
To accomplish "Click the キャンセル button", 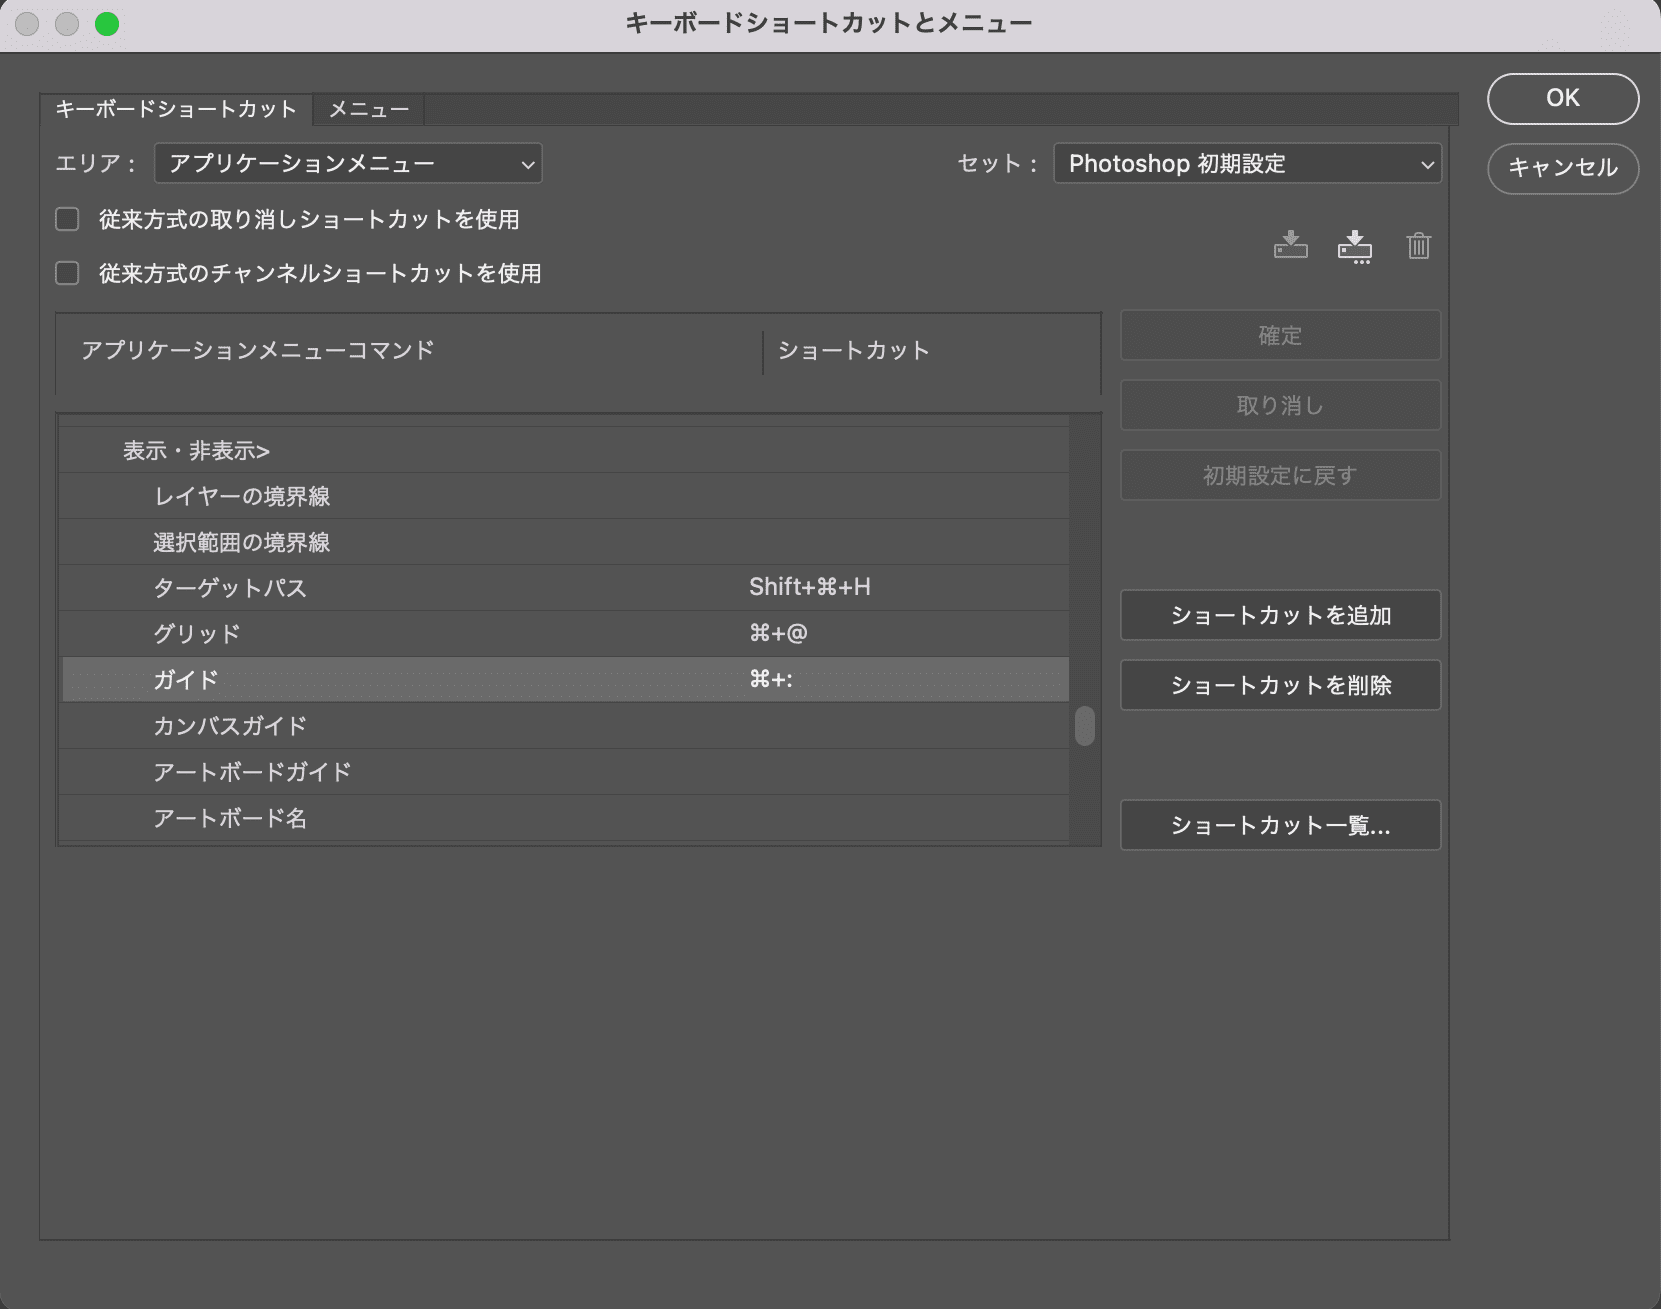I will (1563, 168).
